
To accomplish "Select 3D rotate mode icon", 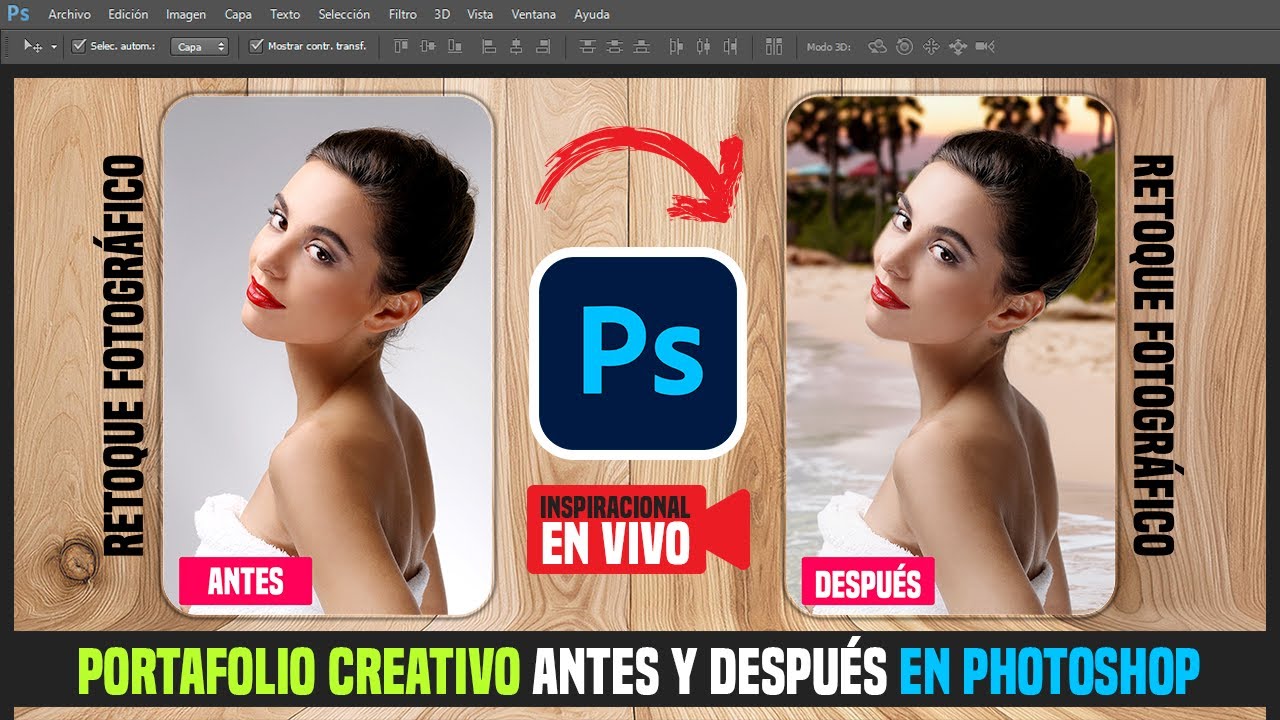I will pos(877,46).
